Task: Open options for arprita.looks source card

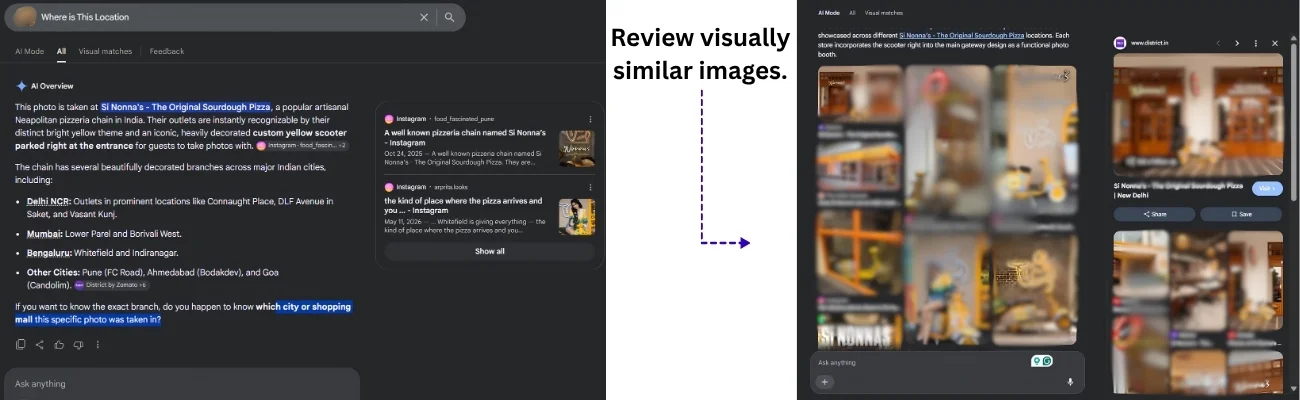Action: pyautogui.click(x=590, y=187)
